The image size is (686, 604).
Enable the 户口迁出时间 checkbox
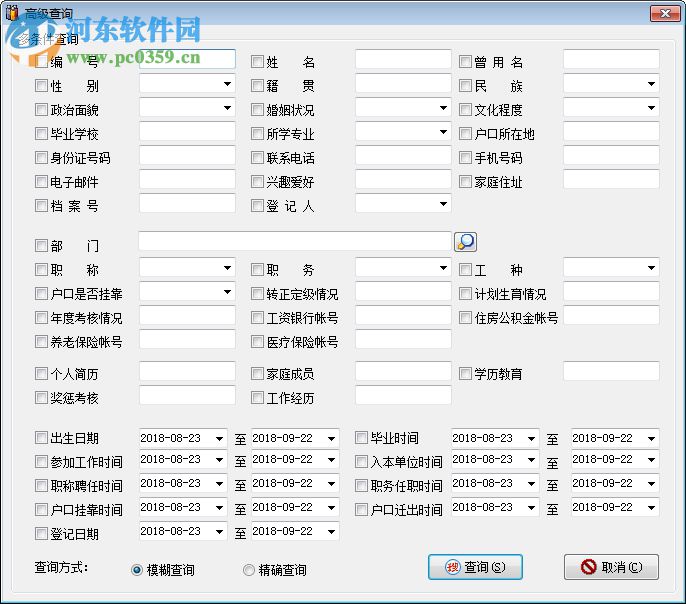point(361,510)
